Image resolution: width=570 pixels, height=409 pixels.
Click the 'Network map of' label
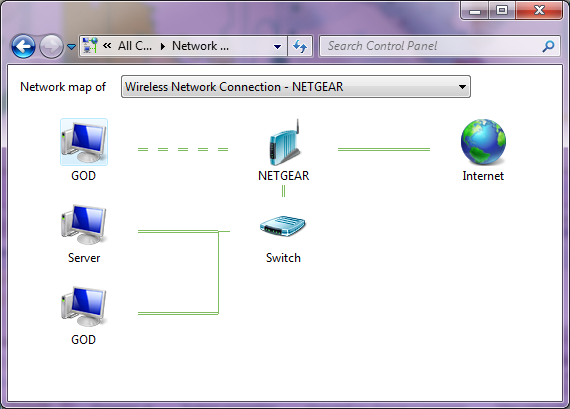63,87
